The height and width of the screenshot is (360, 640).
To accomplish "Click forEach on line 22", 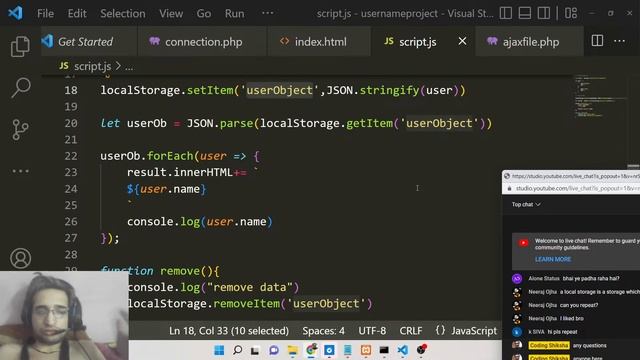I will [x=170, y=156].
